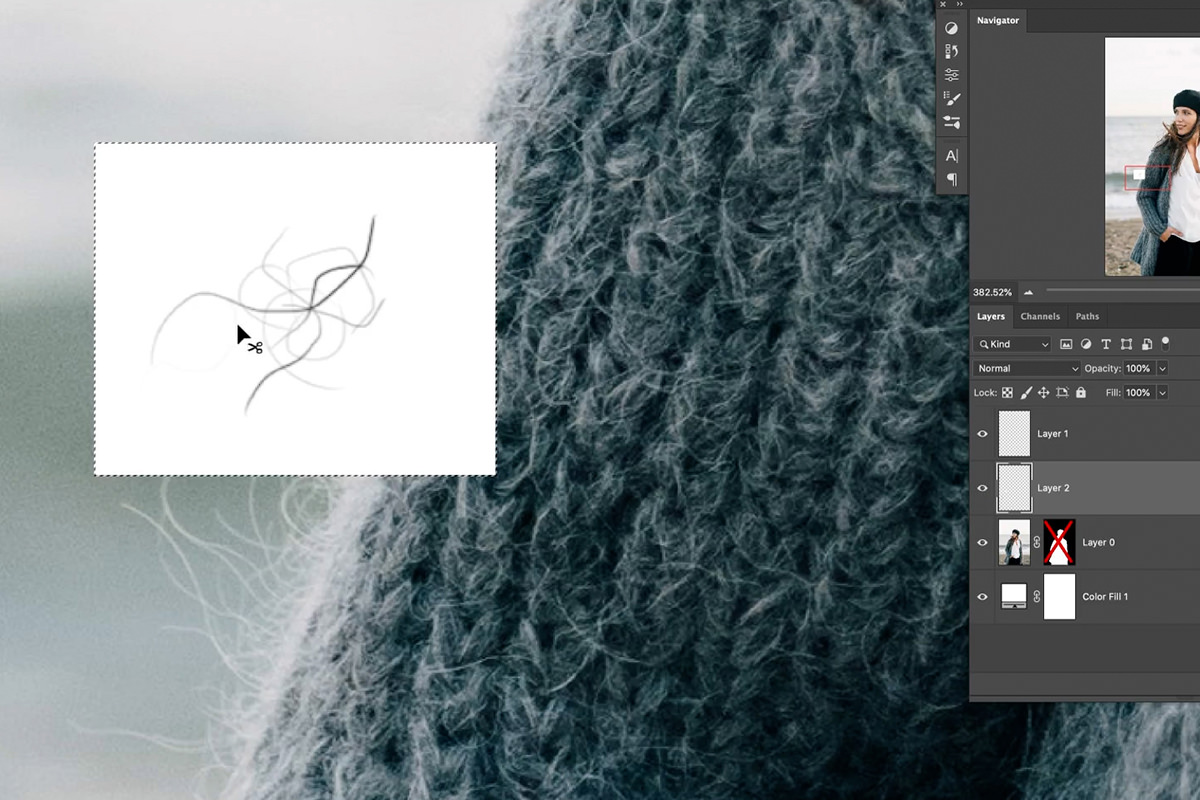This screenshot has height=800, width=1200.
Task: Open the Adjustments panel icon
Action: point(951,27)
